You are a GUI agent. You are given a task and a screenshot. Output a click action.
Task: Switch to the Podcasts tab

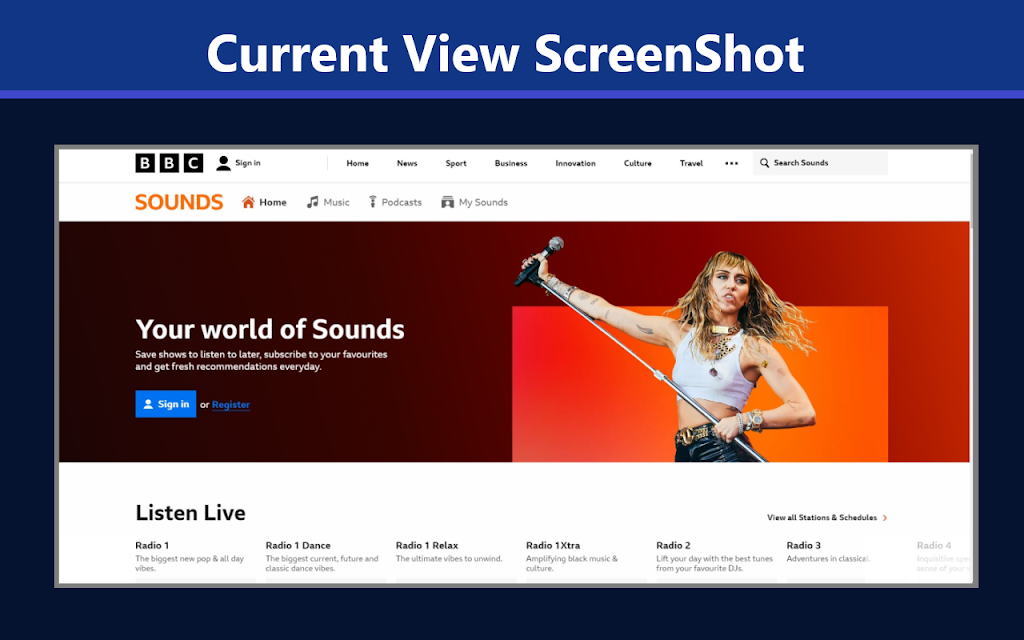point(402,202)
